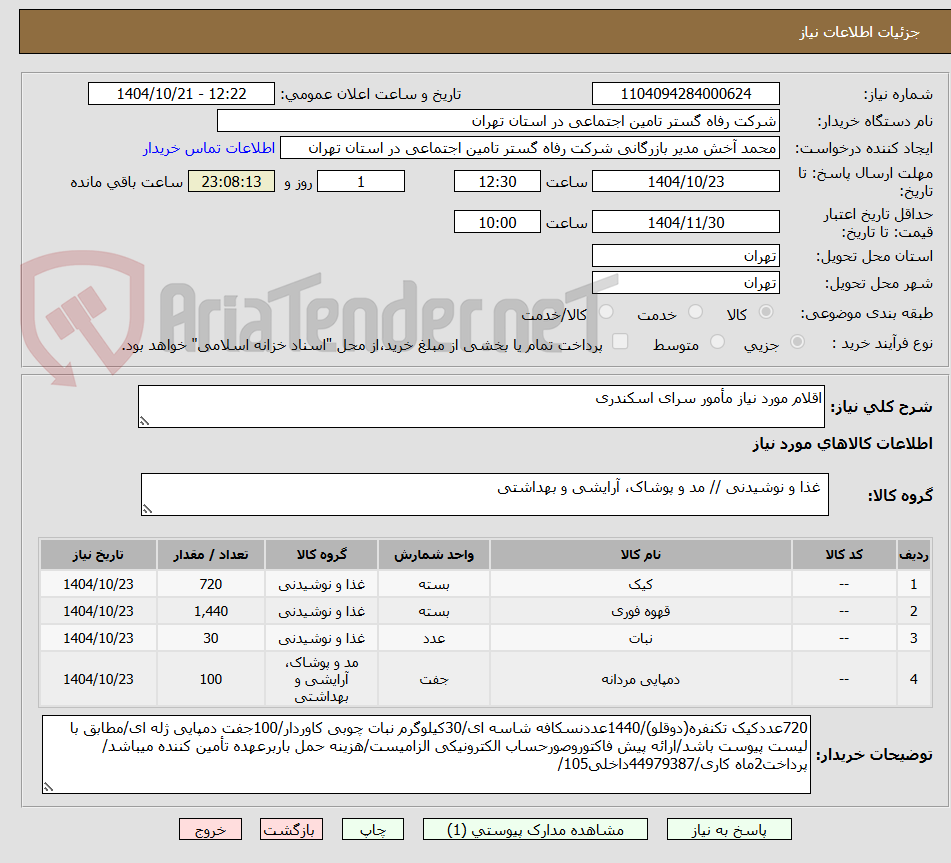Click the توضیحات خریدار text area
The image size is (951, 863).
426,754
